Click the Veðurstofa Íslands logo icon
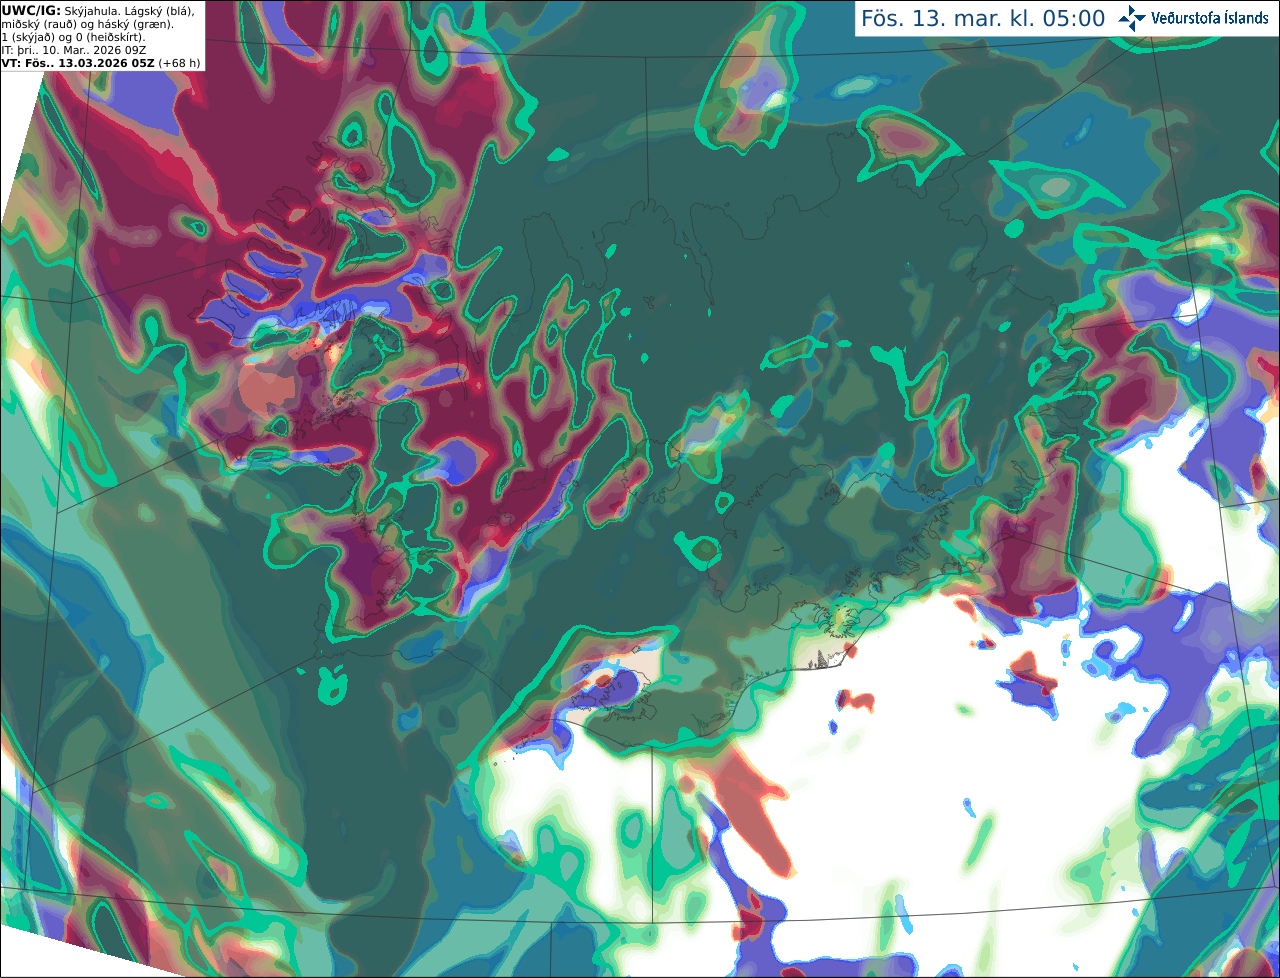The width and height of the screenshot is (1280, 978). (1131, 18)
